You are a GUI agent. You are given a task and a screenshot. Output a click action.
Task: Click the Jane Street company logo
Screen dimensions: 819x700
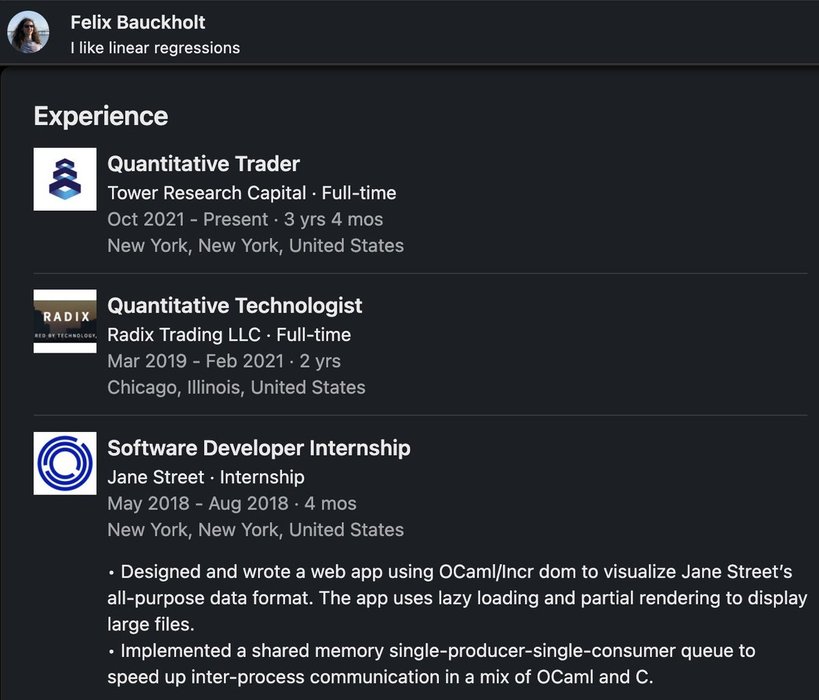pyautogui.click(x=65, y=463)
